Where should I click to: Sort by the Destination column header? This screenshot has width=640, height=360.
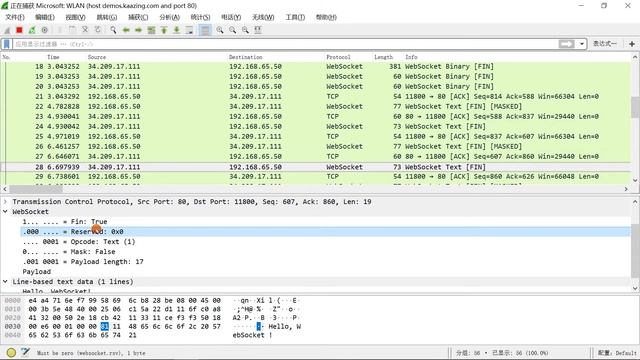pyautogui.click(x=245, y=57)
